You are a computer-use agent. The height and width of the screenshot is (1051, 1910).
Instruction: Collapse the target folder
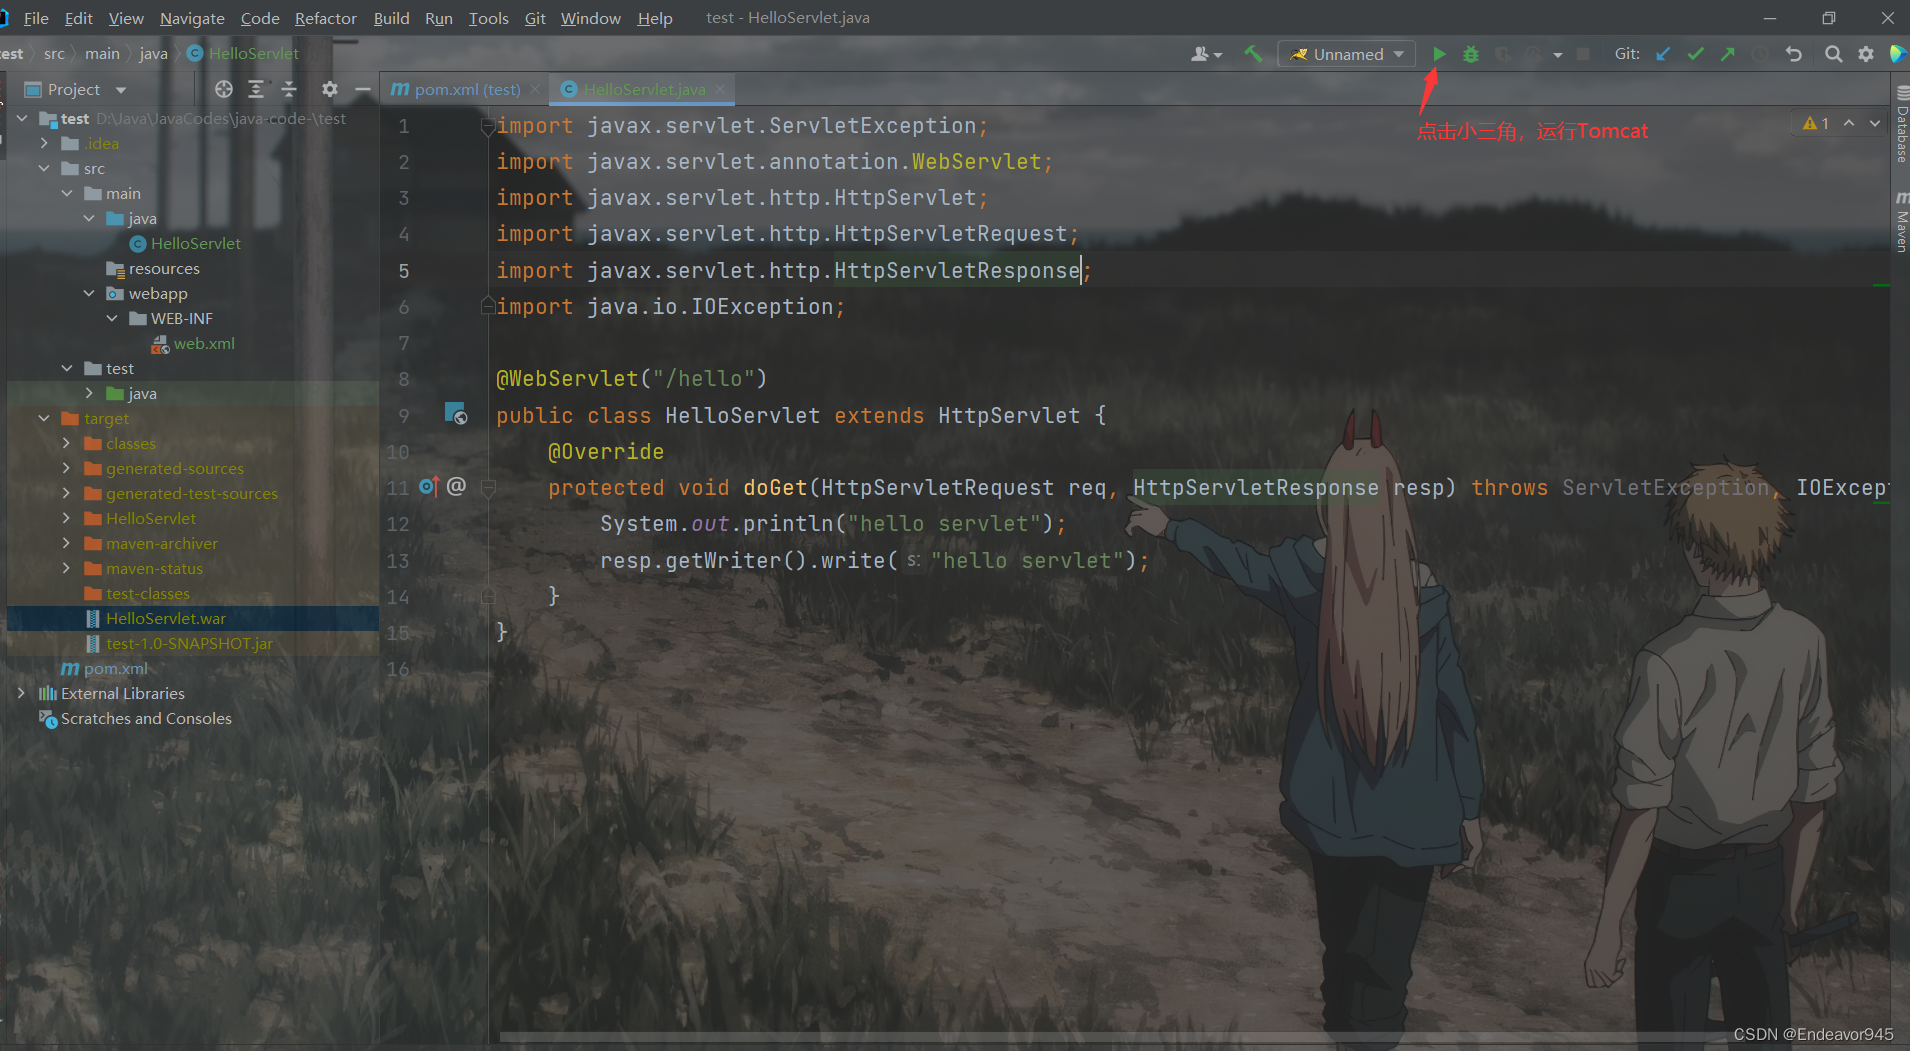(x=44, y=418)
